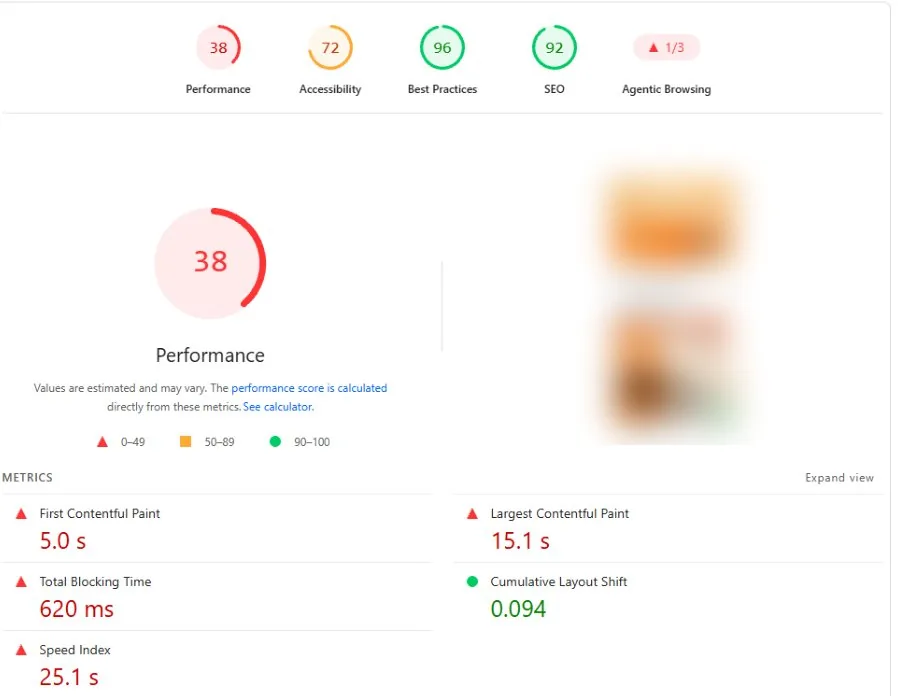Jump to the SEO category label

tap(554, 89)
